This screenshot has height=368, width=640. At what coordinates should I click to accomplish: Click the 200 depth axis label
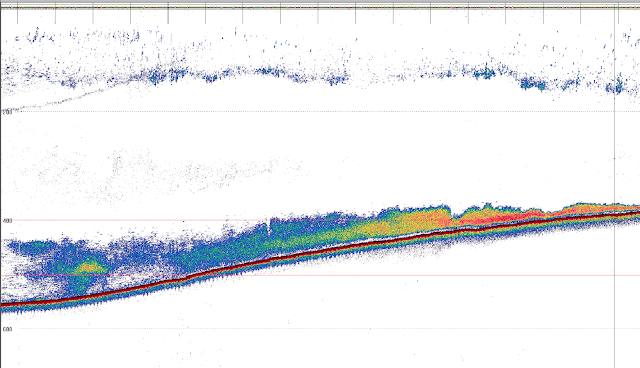tap(7, 112)
